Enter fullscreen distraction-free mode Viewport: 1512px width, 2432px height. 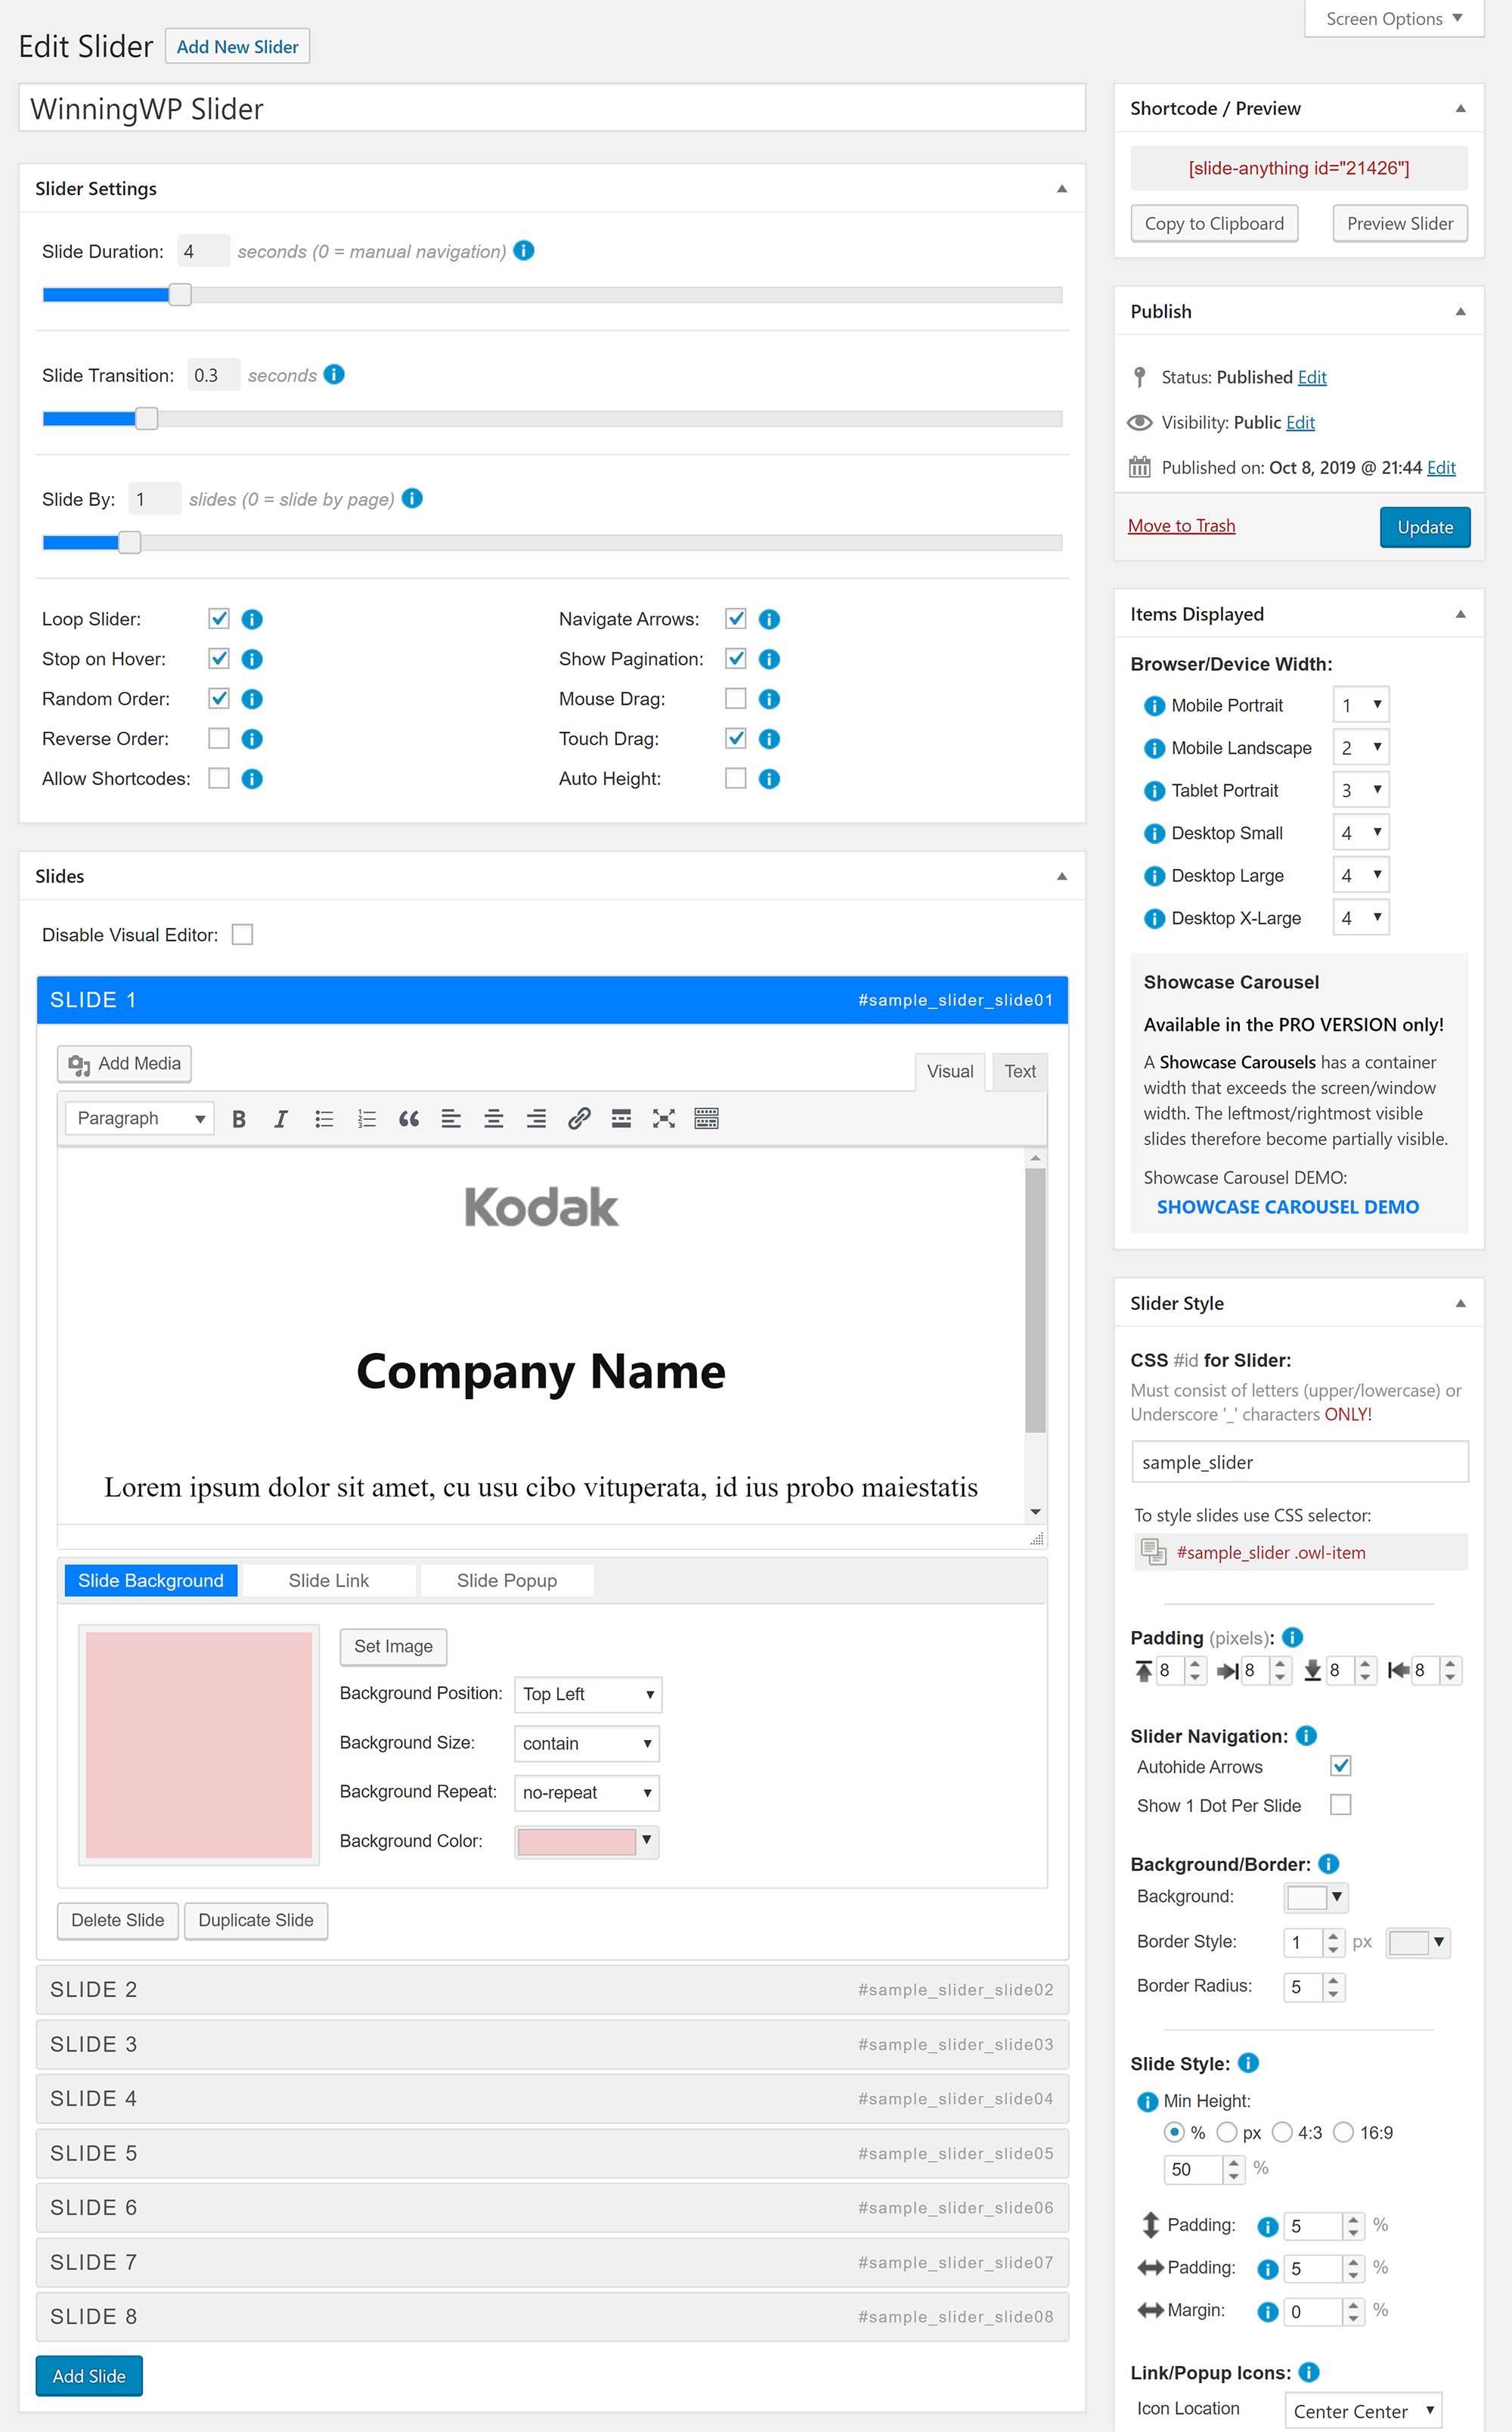(664, 1119)
